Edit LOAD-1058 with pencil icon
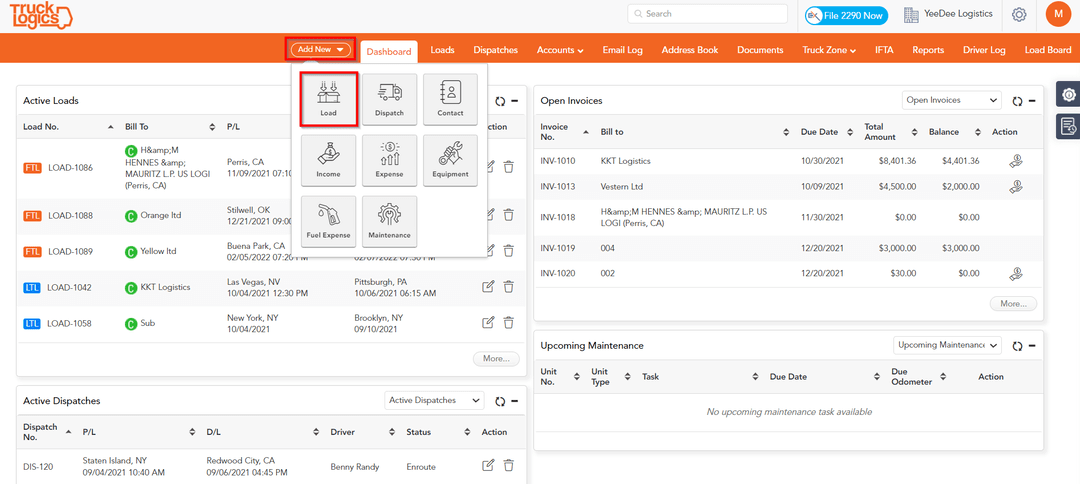 pyautogui.click(x=488, y=322)
